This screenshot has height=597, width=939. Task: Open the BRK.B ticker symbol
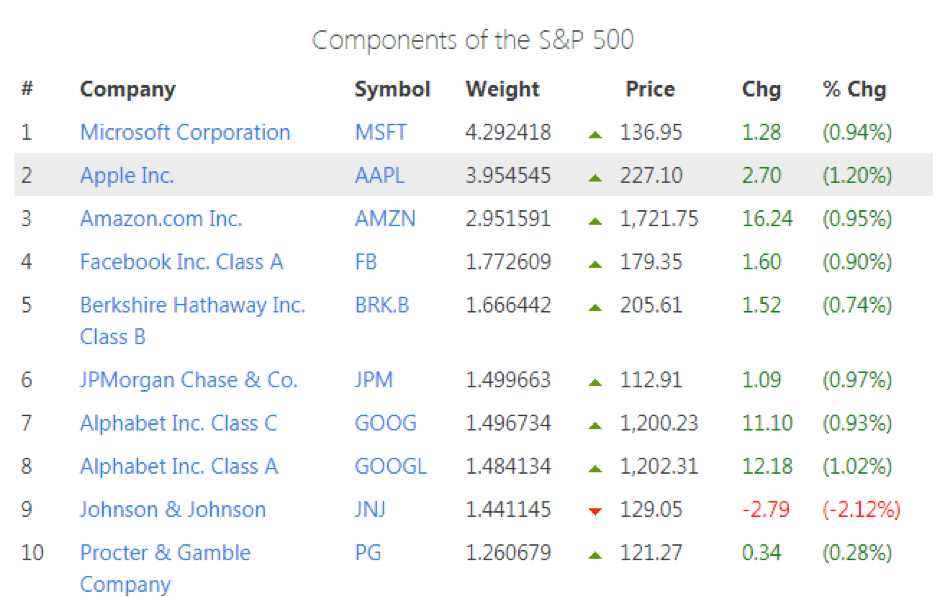(x=382, y=304)
